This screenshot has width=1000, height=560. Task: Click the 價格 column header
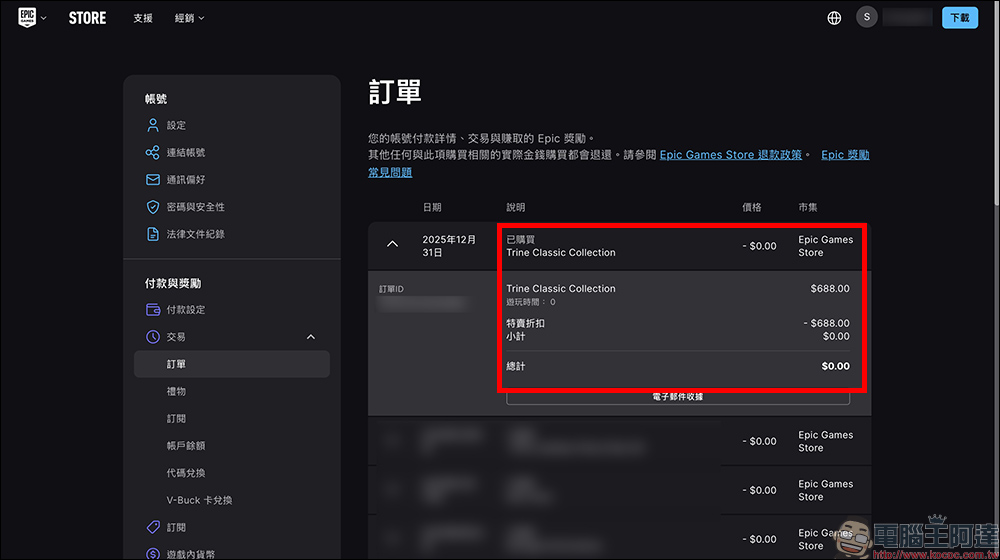[751, 207]
